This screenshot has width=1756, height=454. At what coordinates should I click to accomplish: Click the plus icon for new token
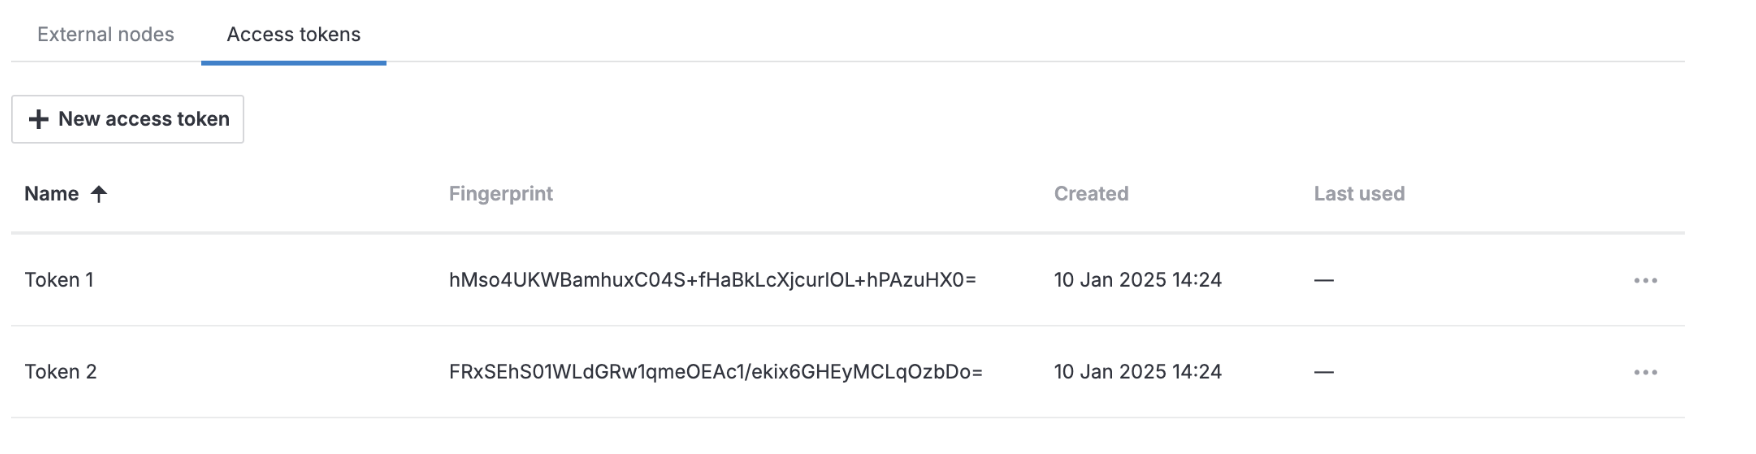click(x=38, y=119)
